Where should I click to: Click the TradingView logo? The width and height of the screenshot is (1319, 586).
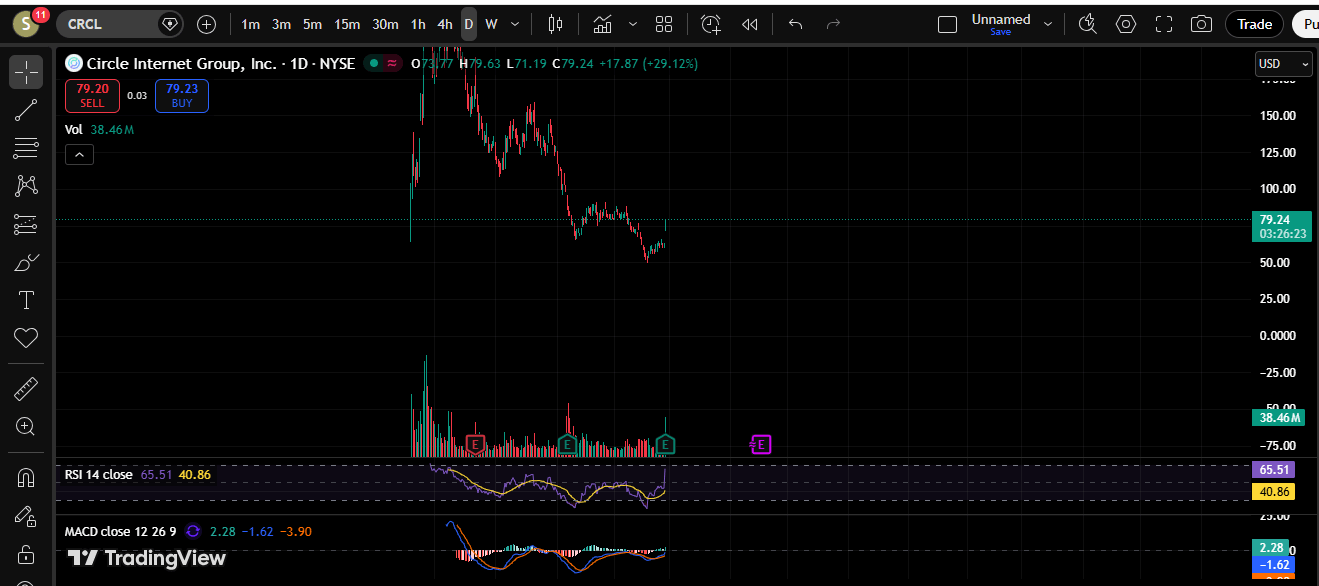point(147,558)
